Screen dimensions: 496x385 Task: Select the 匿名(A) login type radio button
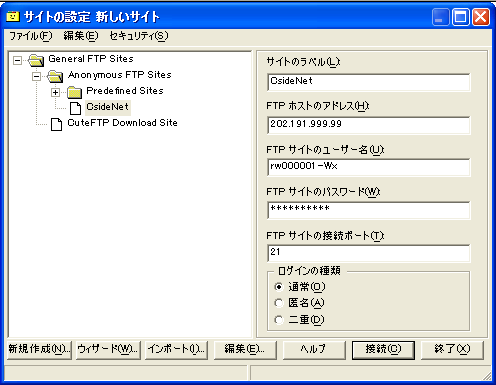click(x=279, y=303)
